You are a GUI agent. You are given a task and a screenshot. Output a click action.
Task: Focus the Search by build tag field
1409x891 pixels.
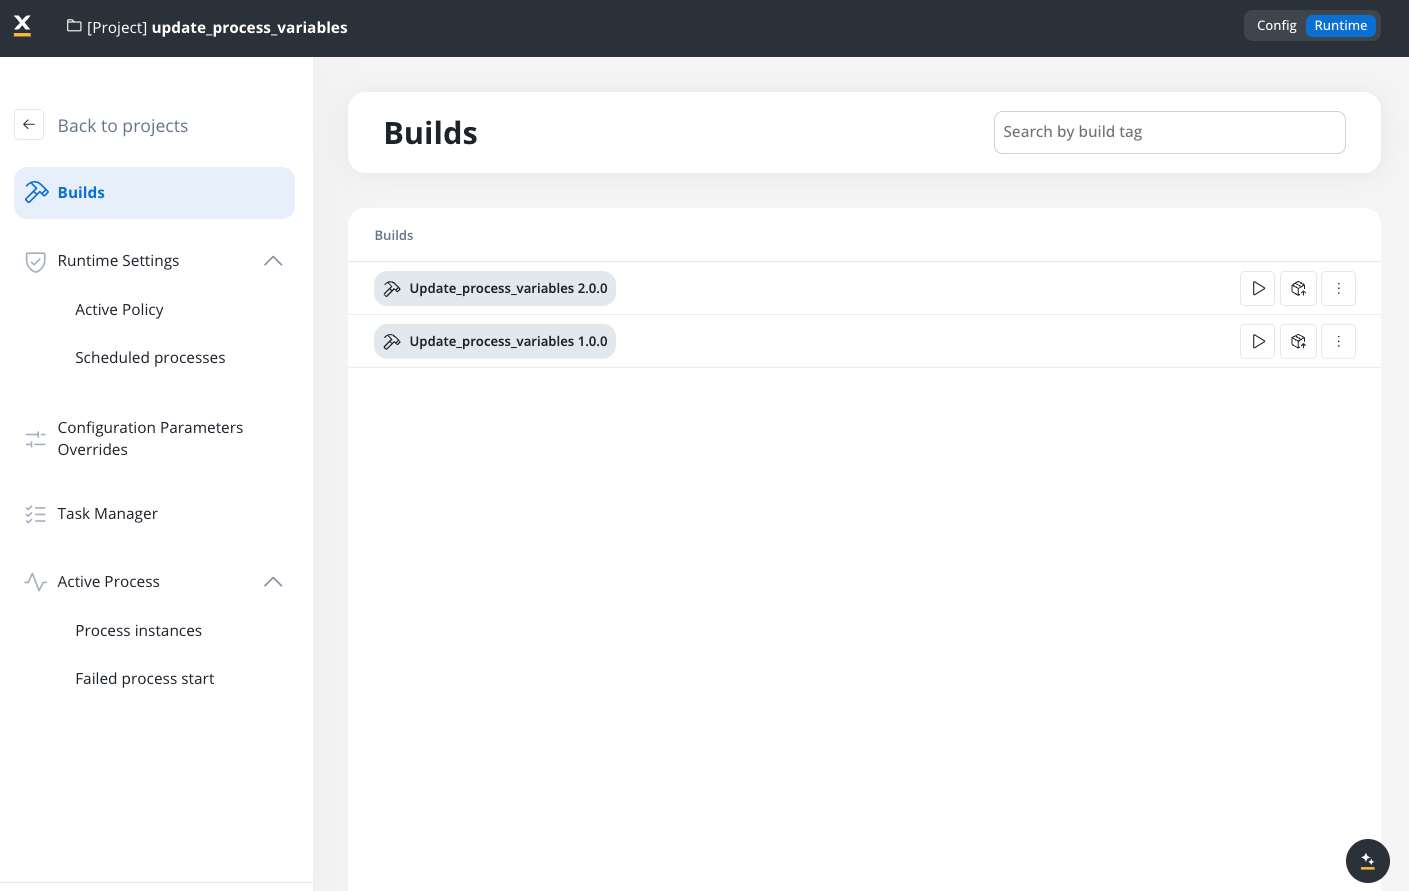1169,133
